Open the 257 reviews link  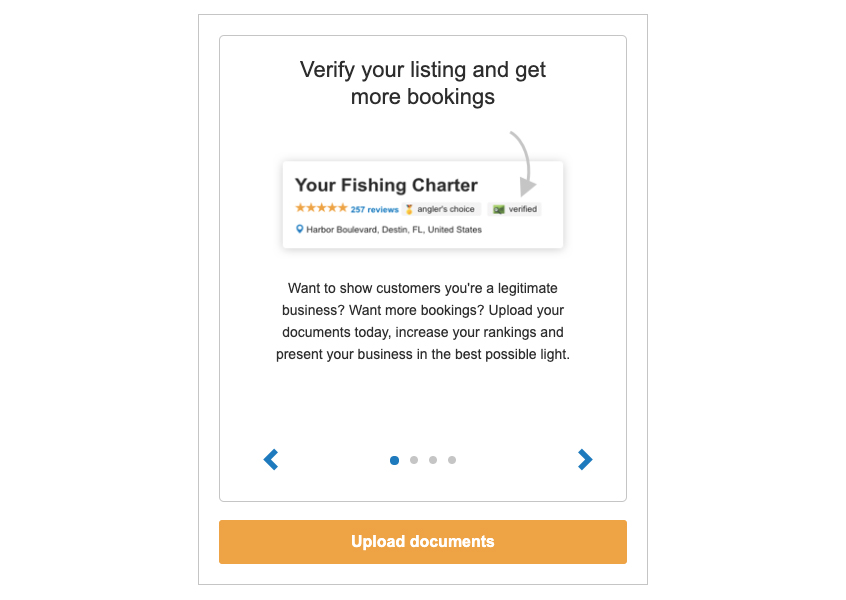click(374, 210)
